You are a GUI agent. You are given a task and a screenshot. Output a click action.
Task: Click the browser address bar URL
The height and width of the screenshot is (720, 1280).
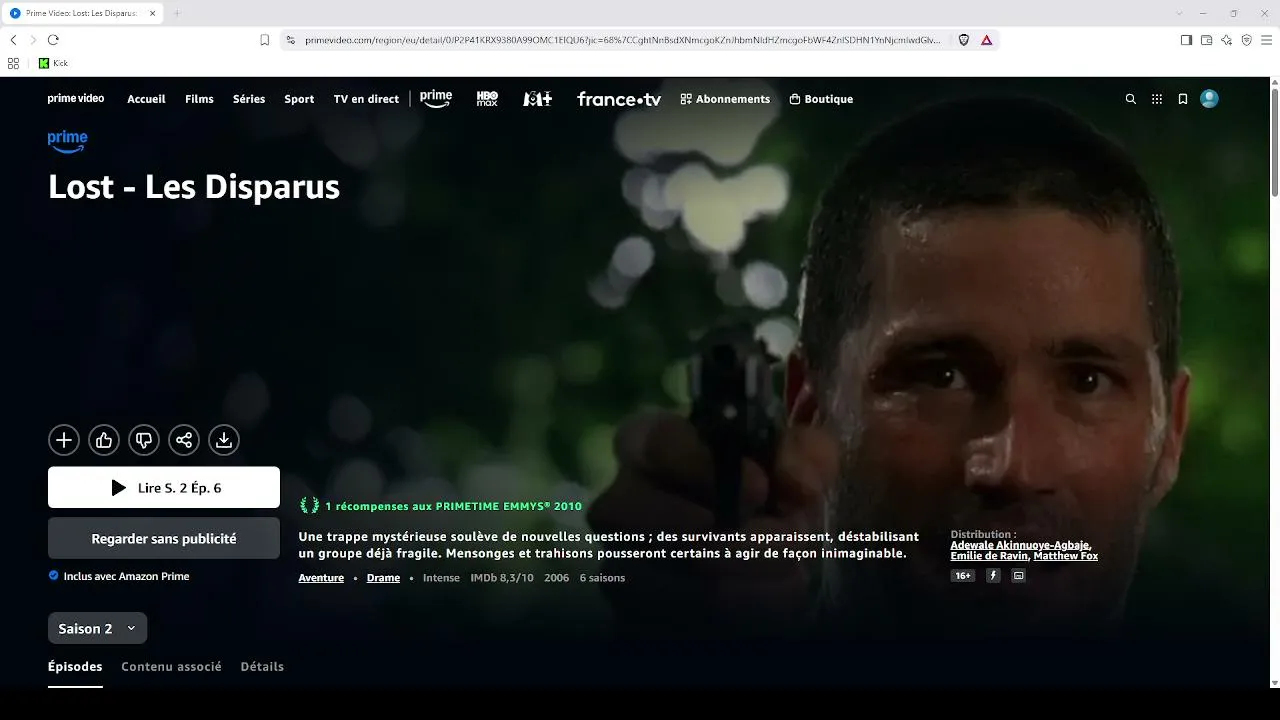click(x=622, y=40)
